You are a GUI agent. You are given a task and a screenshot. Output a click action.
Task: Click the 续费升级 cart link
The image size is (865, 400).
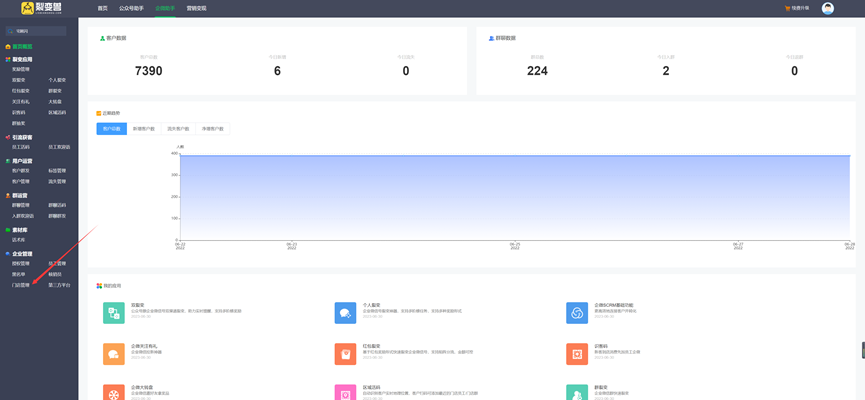click(x=797, y=8)
